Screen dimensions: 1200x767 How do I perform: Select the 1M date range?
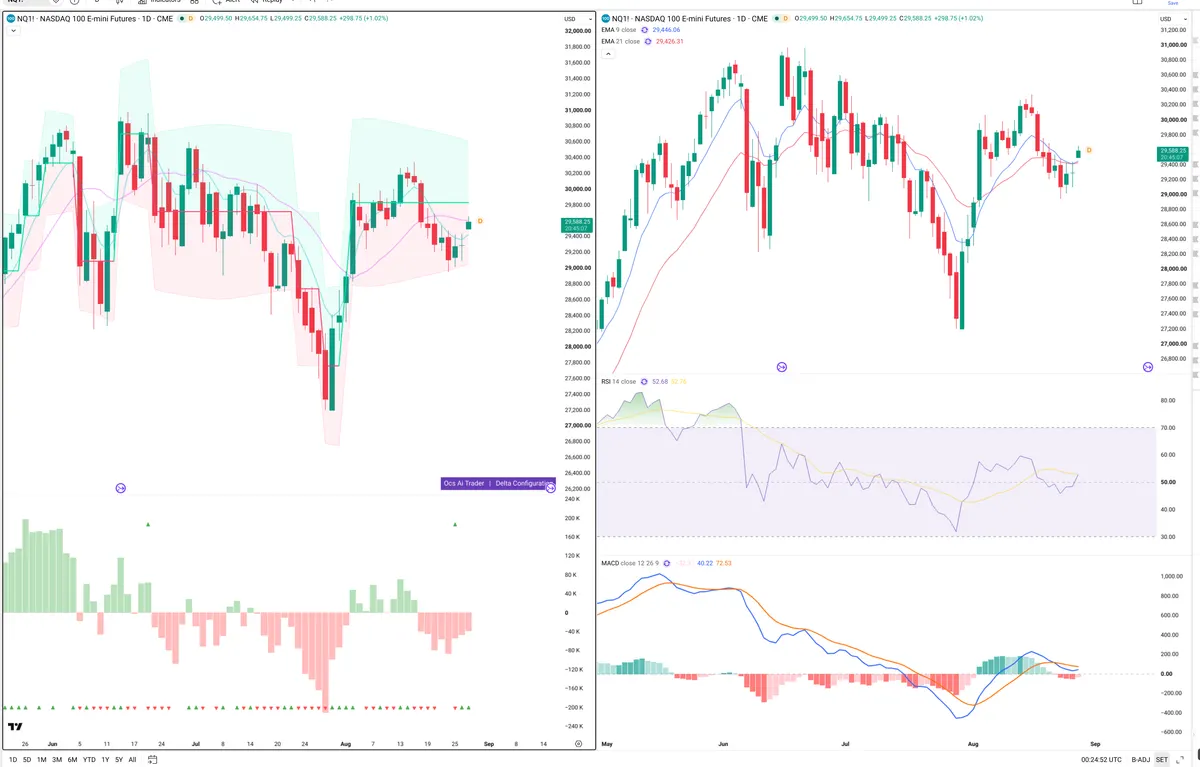[x=42, y=760]
